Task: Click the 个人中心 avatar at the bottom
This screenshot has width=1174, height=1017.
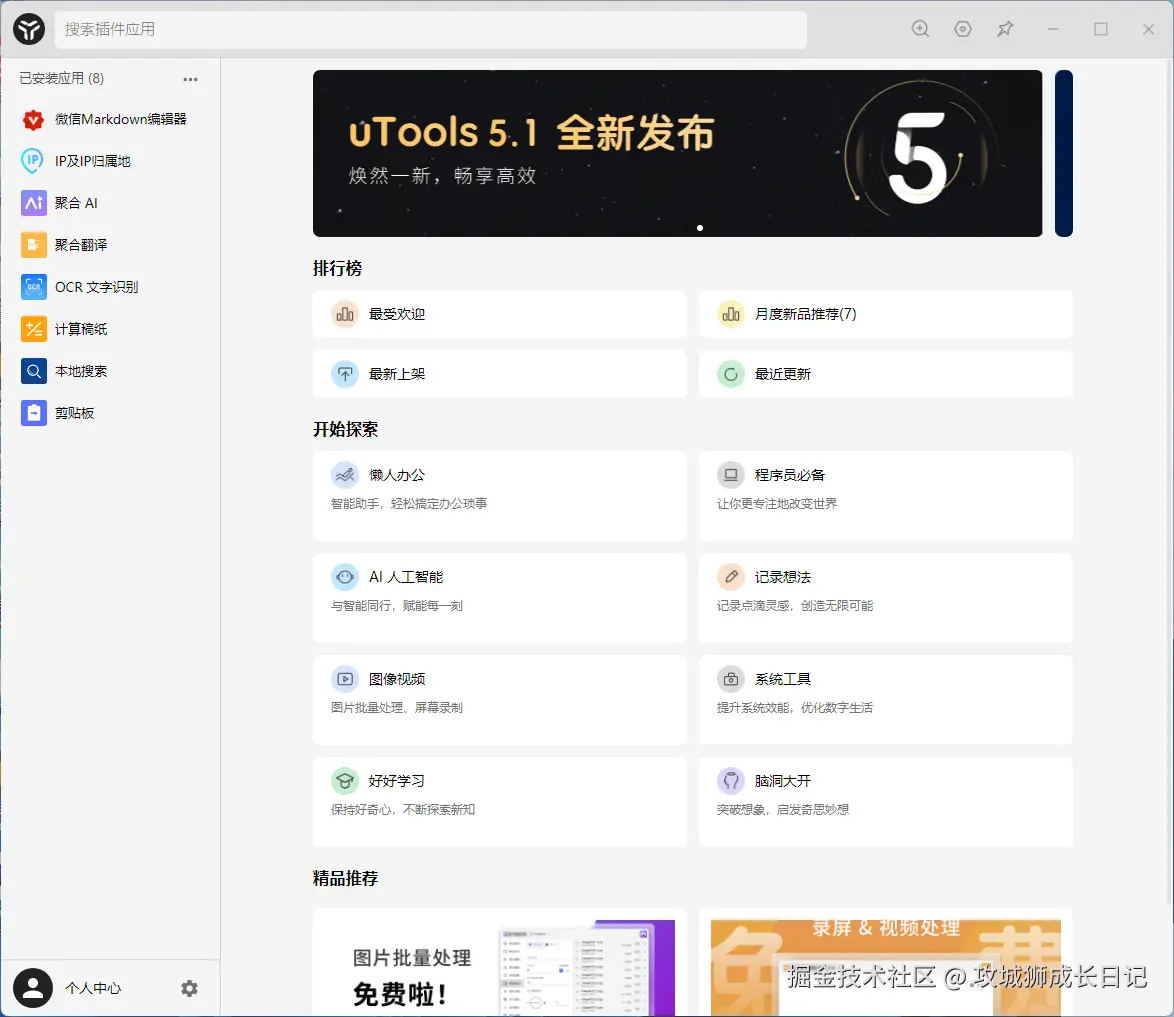Action: click(33, 988)
